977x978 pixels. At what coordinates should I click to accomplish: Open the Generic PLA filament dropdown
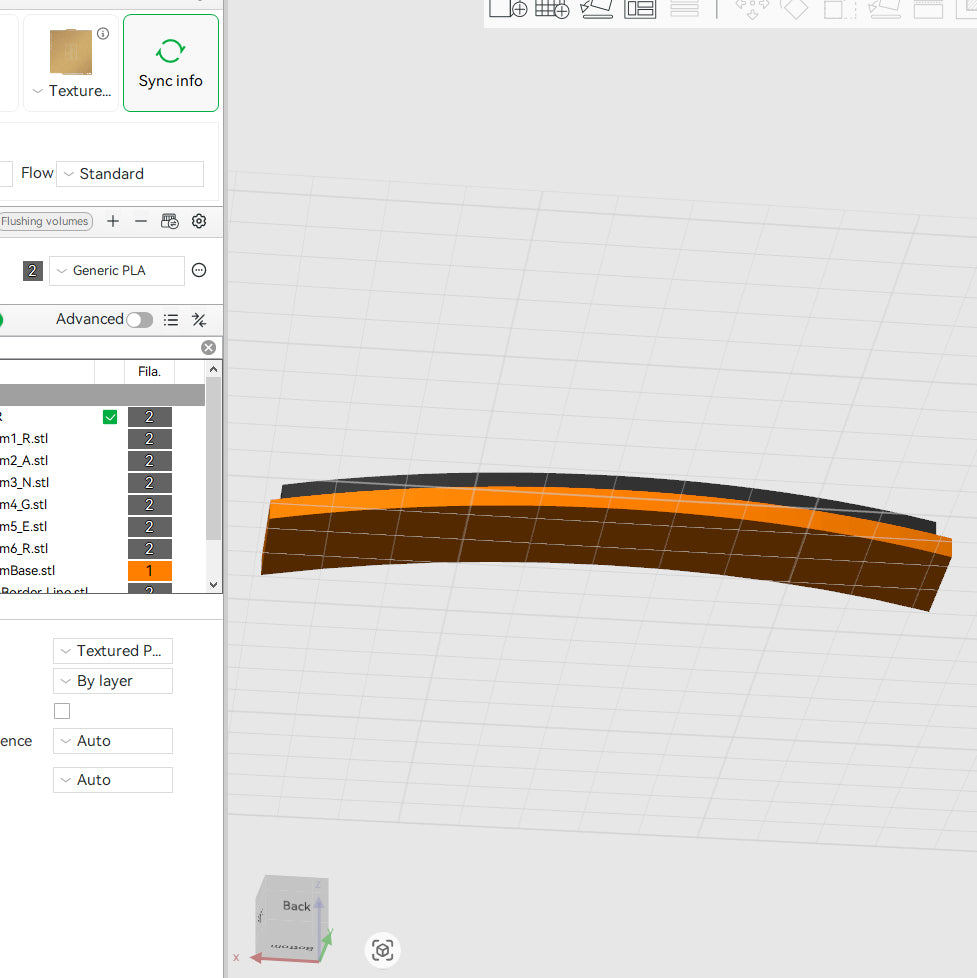[116, 270]
